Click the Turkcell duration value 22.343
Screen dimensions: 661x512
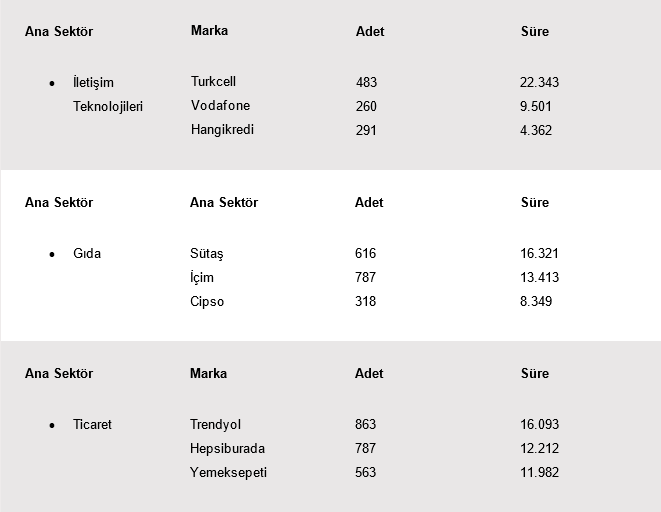coord(539,83)
